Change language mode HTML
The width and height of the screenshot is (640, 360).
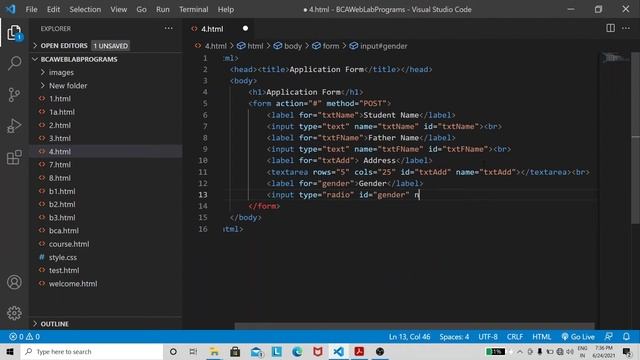pyautogui.click(x=542, y=337)
